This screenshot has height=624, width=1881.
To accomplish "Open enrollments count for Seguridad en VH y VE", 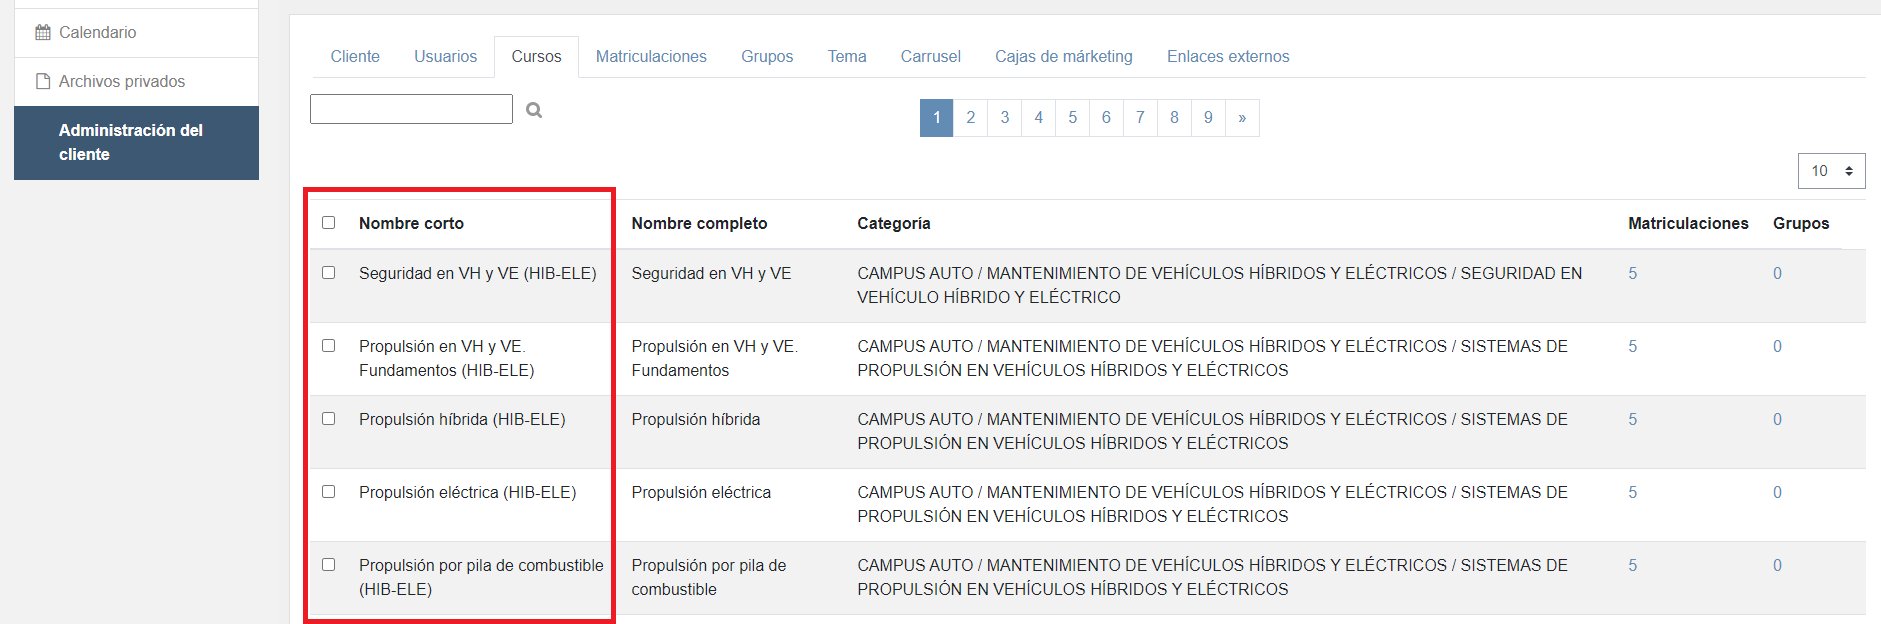I will tap(1633, 274).
